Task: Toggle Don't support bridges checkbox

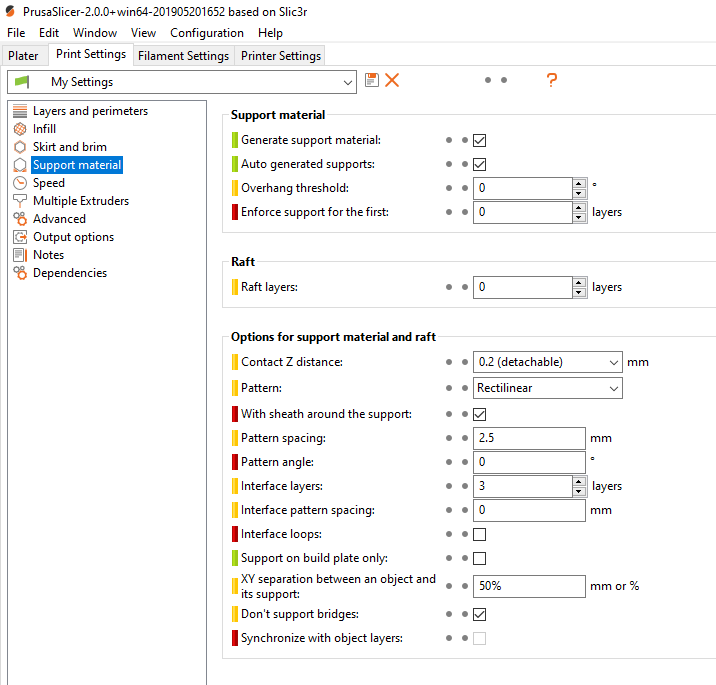Action: tap(479, 614)
